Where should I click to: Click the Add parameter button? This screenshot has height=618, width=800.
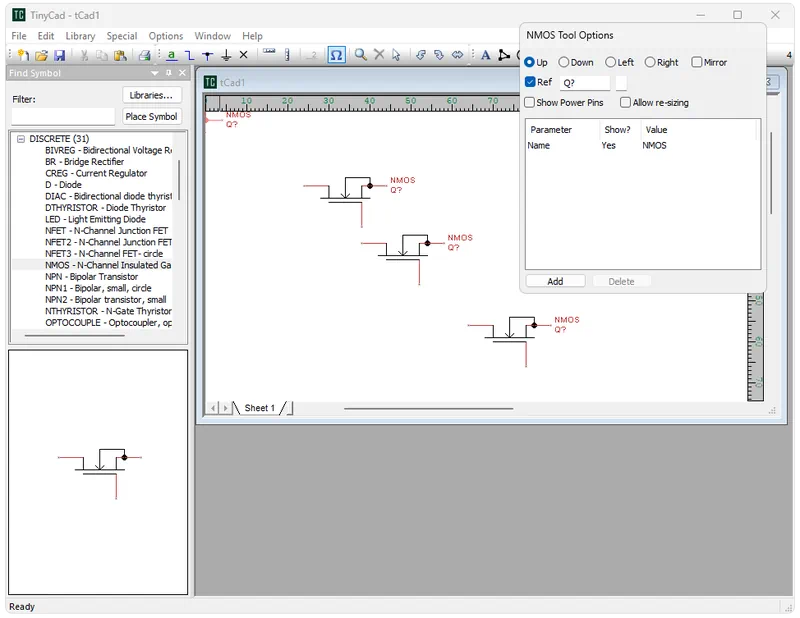pyautogui.click(x=555, y=281)
